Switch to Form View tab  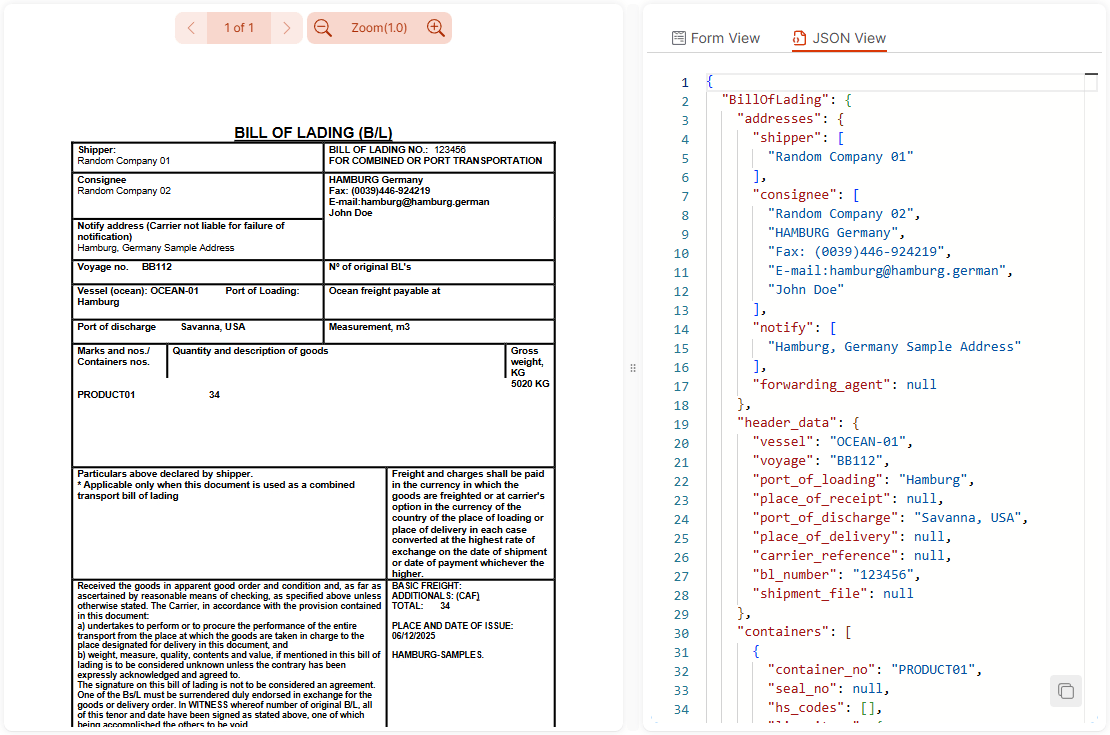716,38
